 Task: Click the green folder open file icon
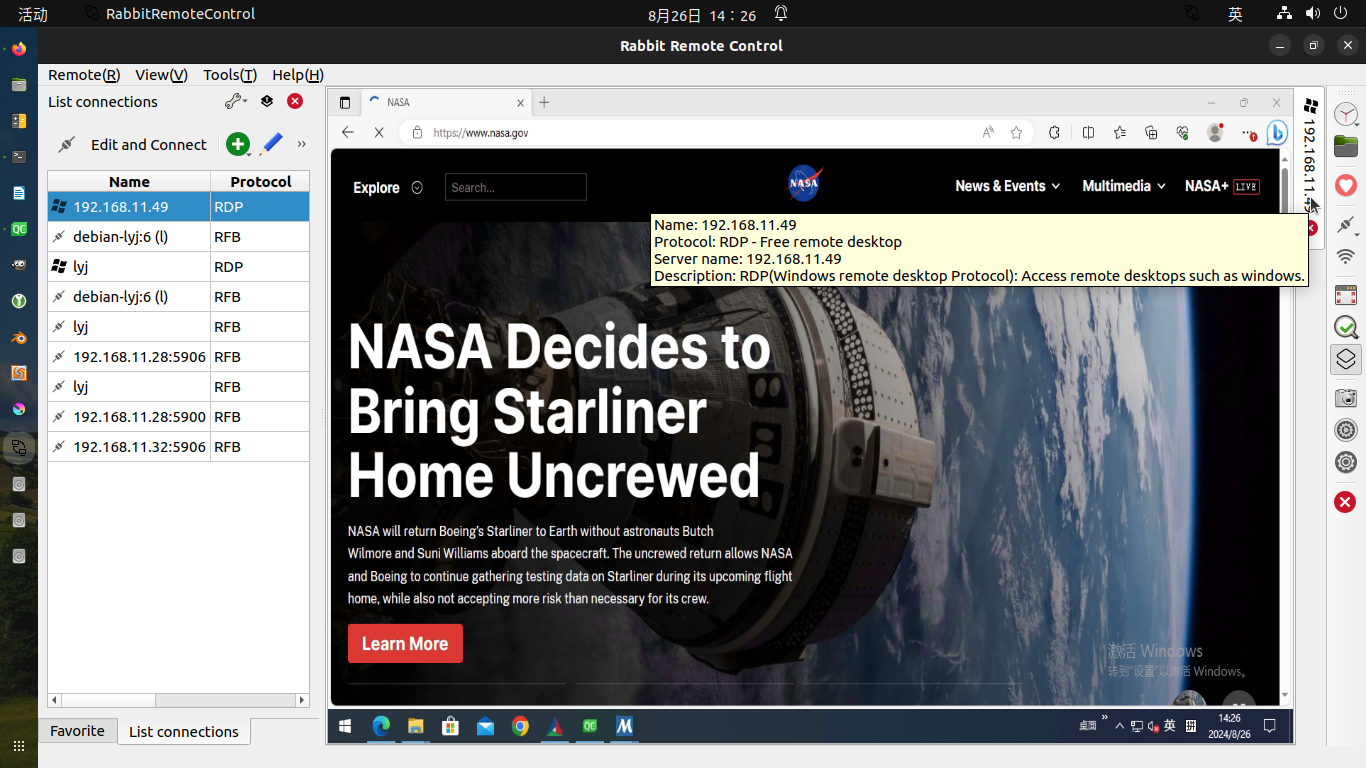(1346, 147)
